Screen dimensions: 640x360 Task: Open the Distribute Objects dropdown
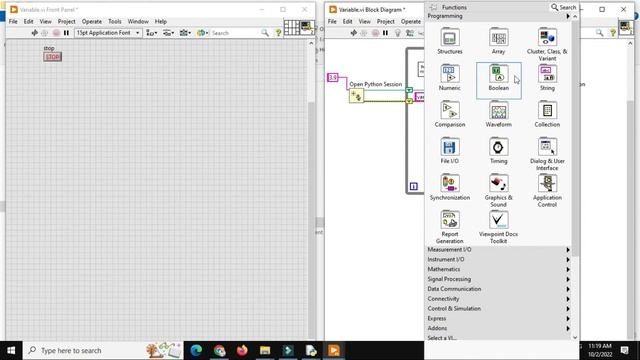168,33
